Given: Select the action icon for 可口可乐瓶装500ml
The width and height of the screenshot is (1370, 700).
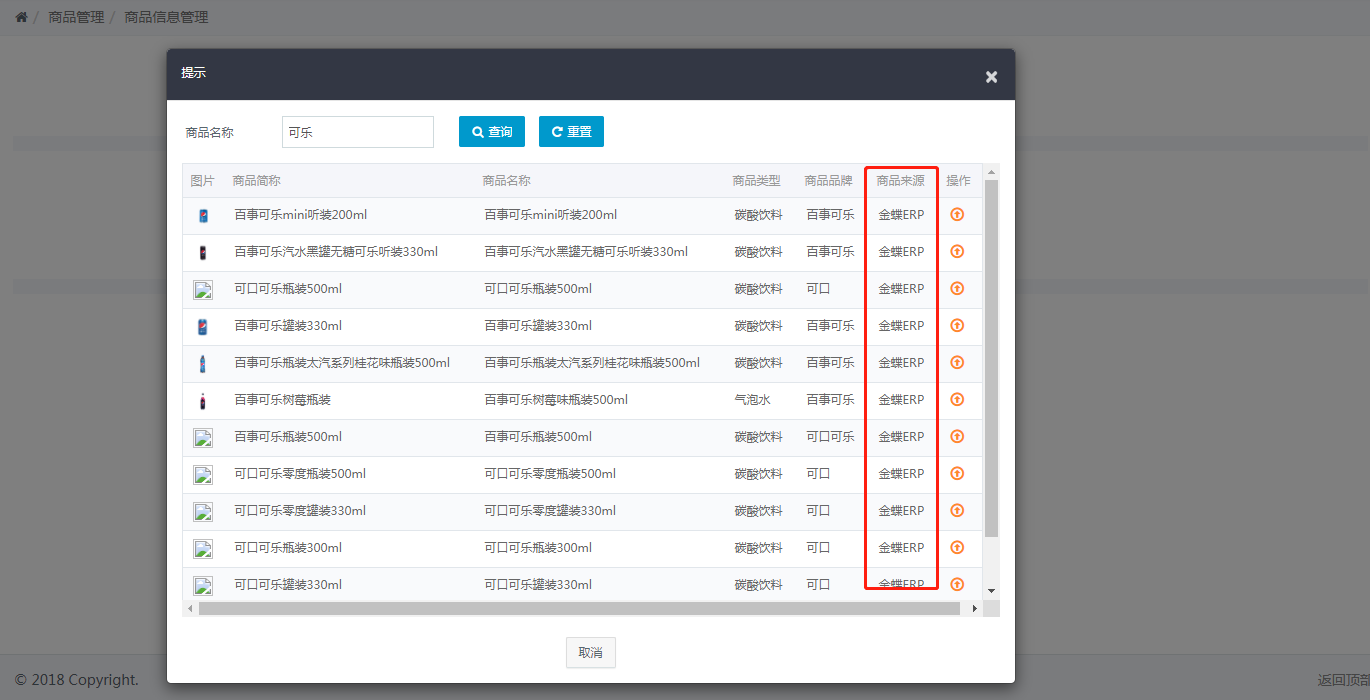Looking at the screenshot, I should click(957, 288).
